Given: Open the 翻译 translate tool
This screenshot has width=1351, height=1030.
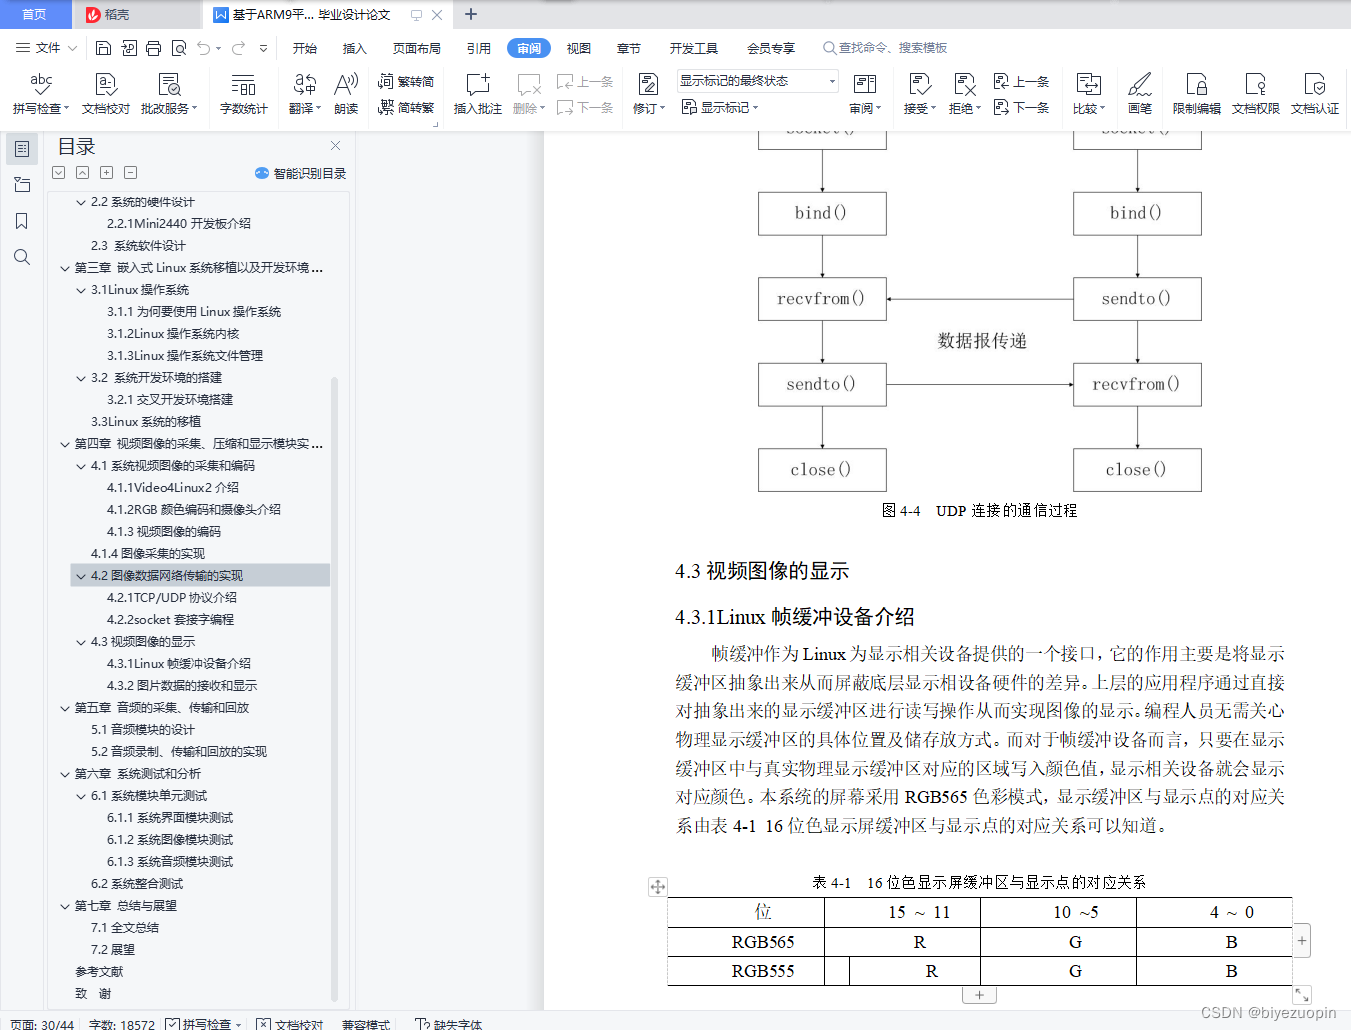Looking at the screenshot, I should point(305,94).
